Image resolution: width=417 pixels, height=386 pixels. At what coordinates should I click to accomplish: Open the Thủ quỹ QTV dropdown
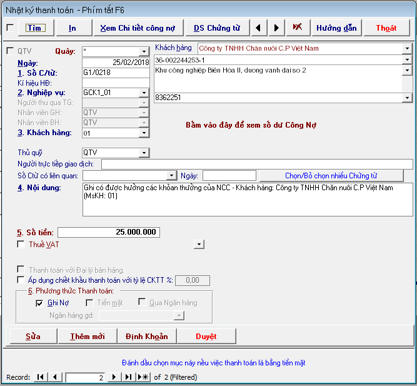(x=144, y=153)
